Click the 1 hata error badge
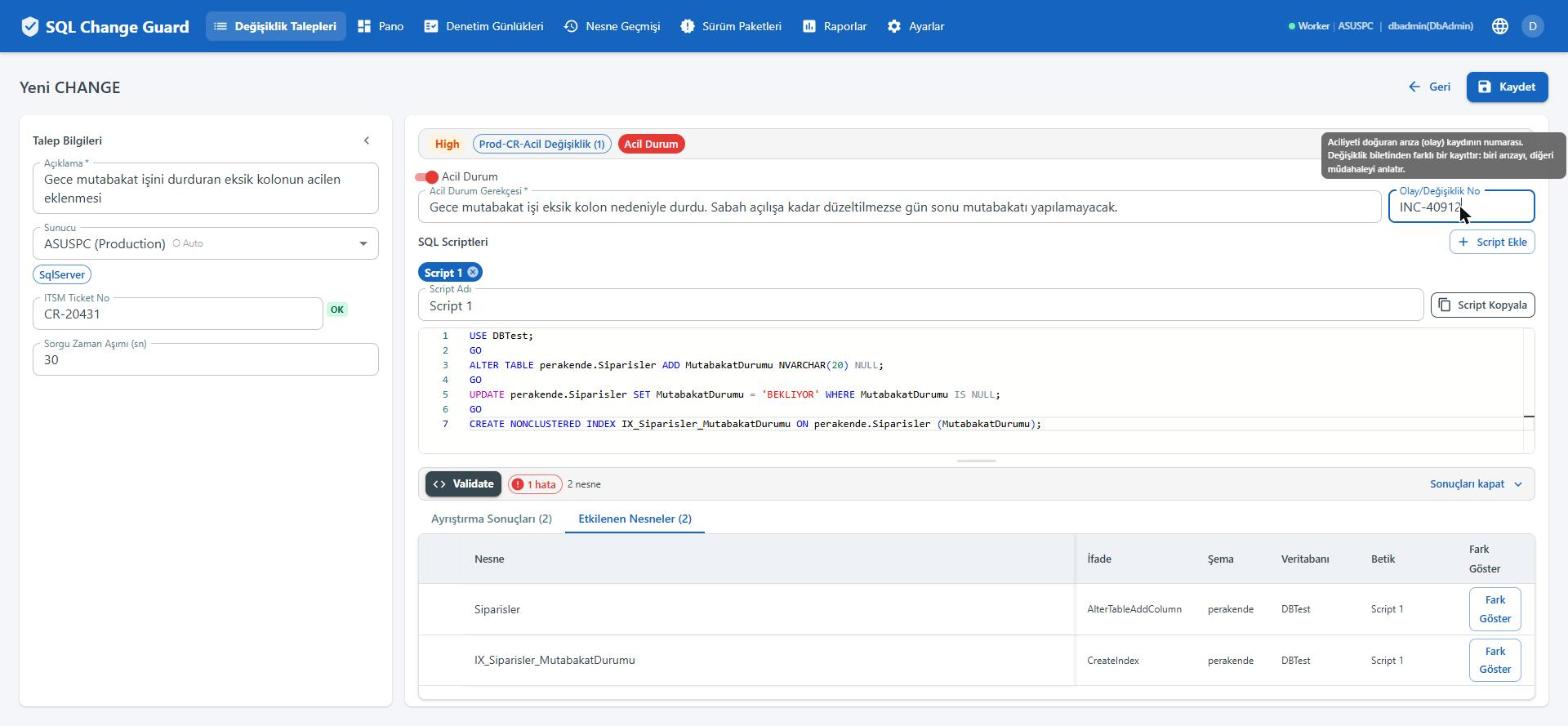The width and height of the screenshot is (1568, 726). 535,485
